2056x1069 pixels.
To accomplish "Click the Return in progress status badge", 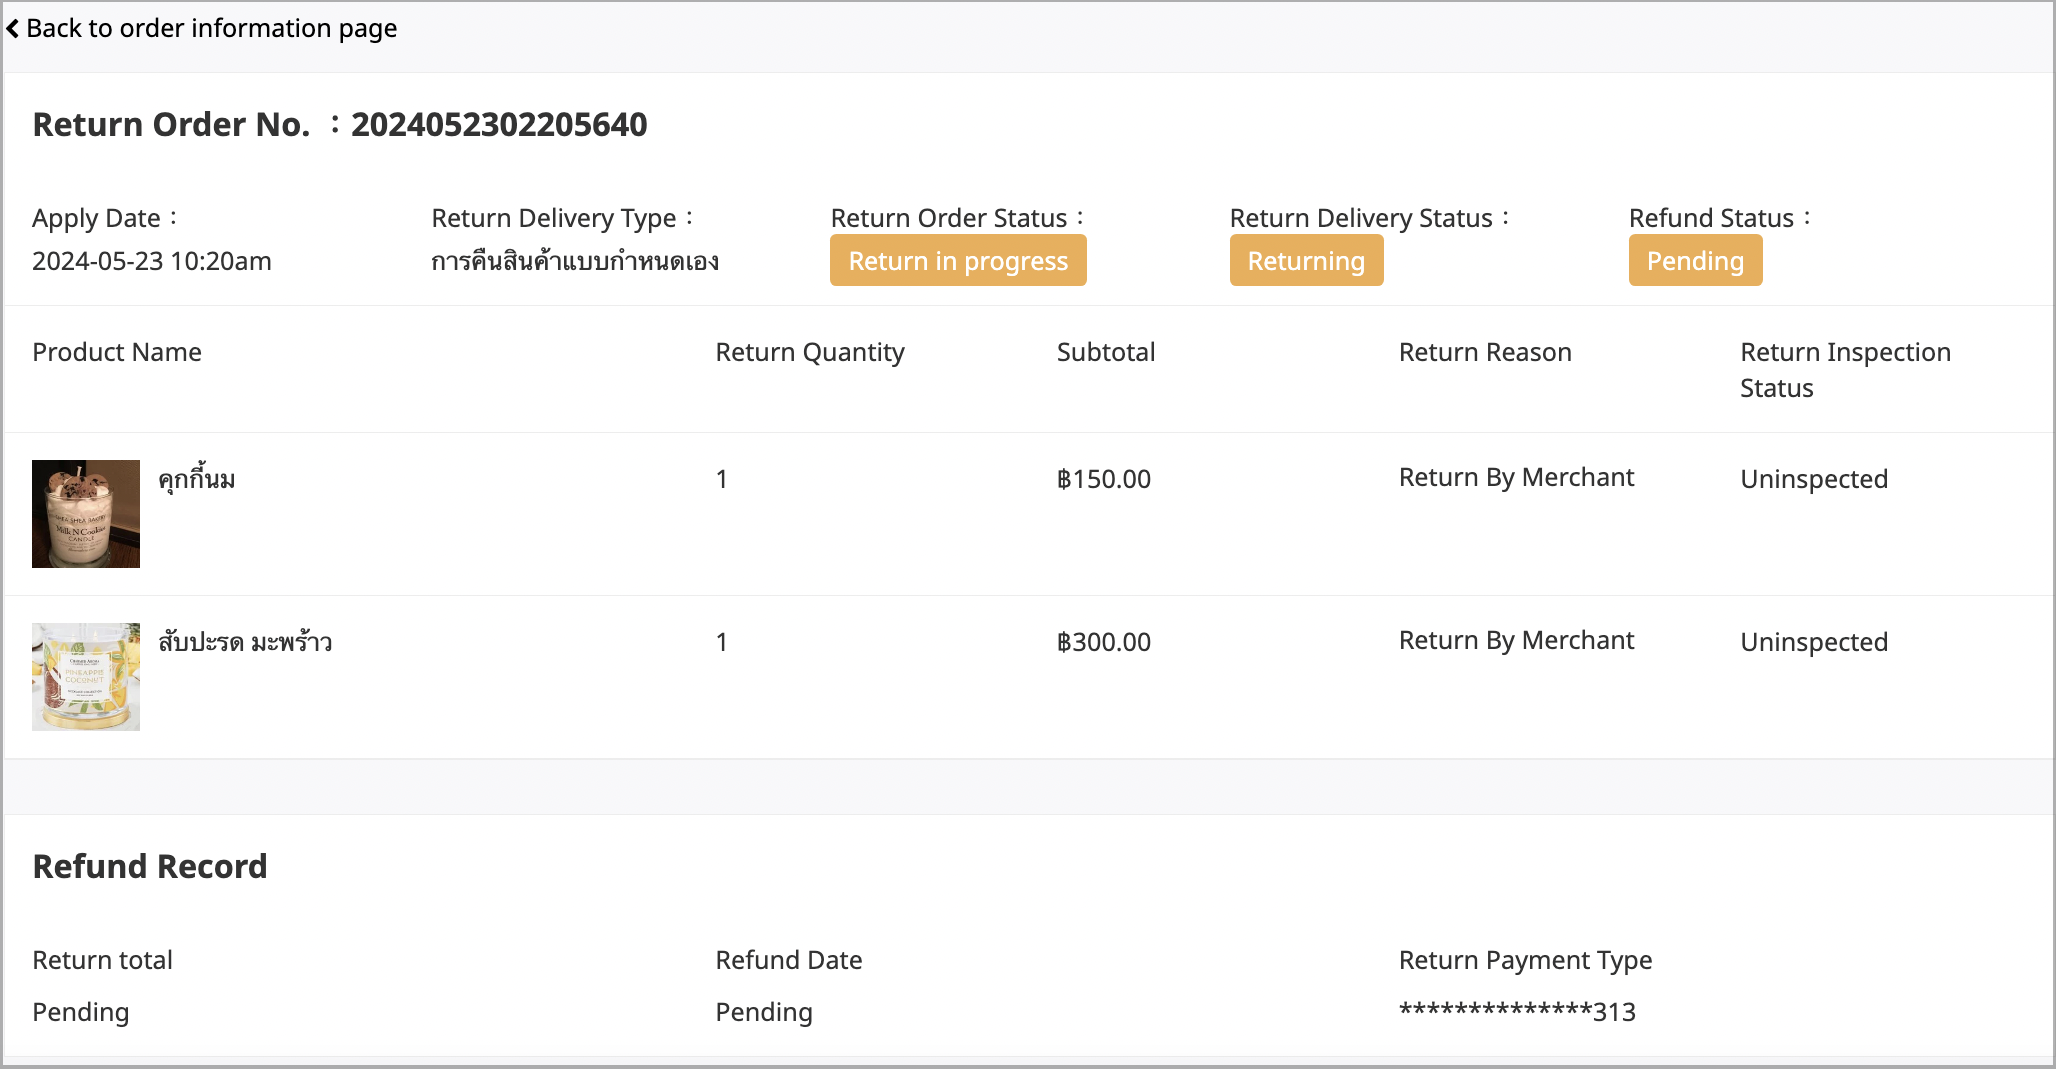I will [x=958, y=261].
